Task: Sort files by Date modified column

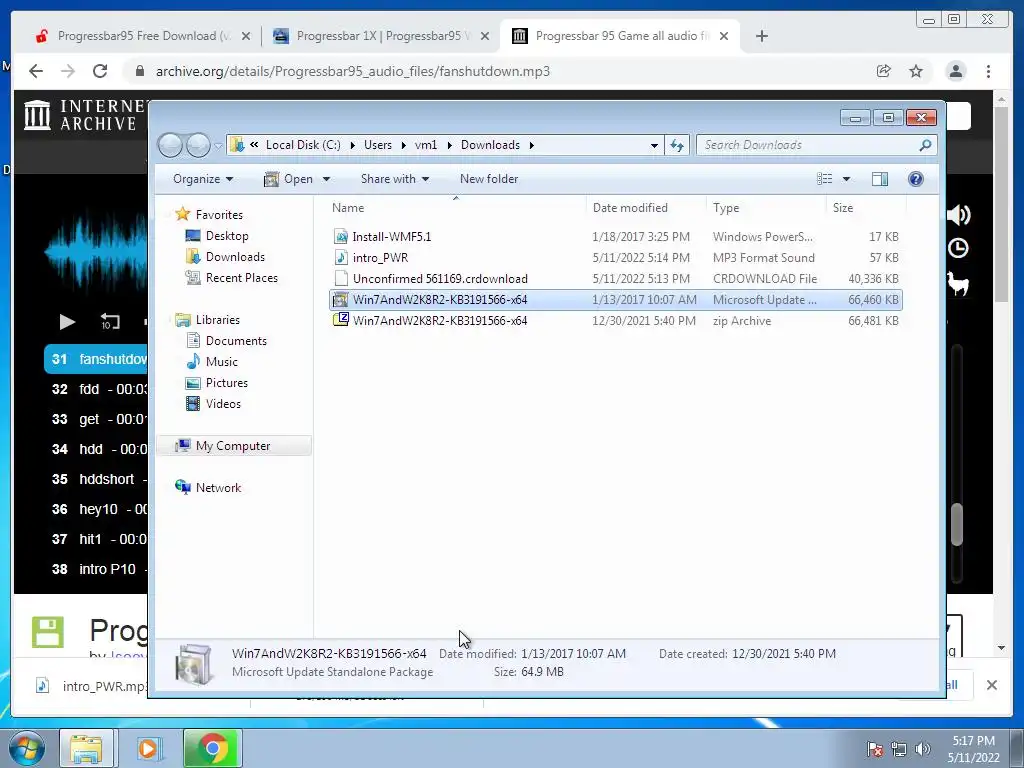Action: (646, 208)
